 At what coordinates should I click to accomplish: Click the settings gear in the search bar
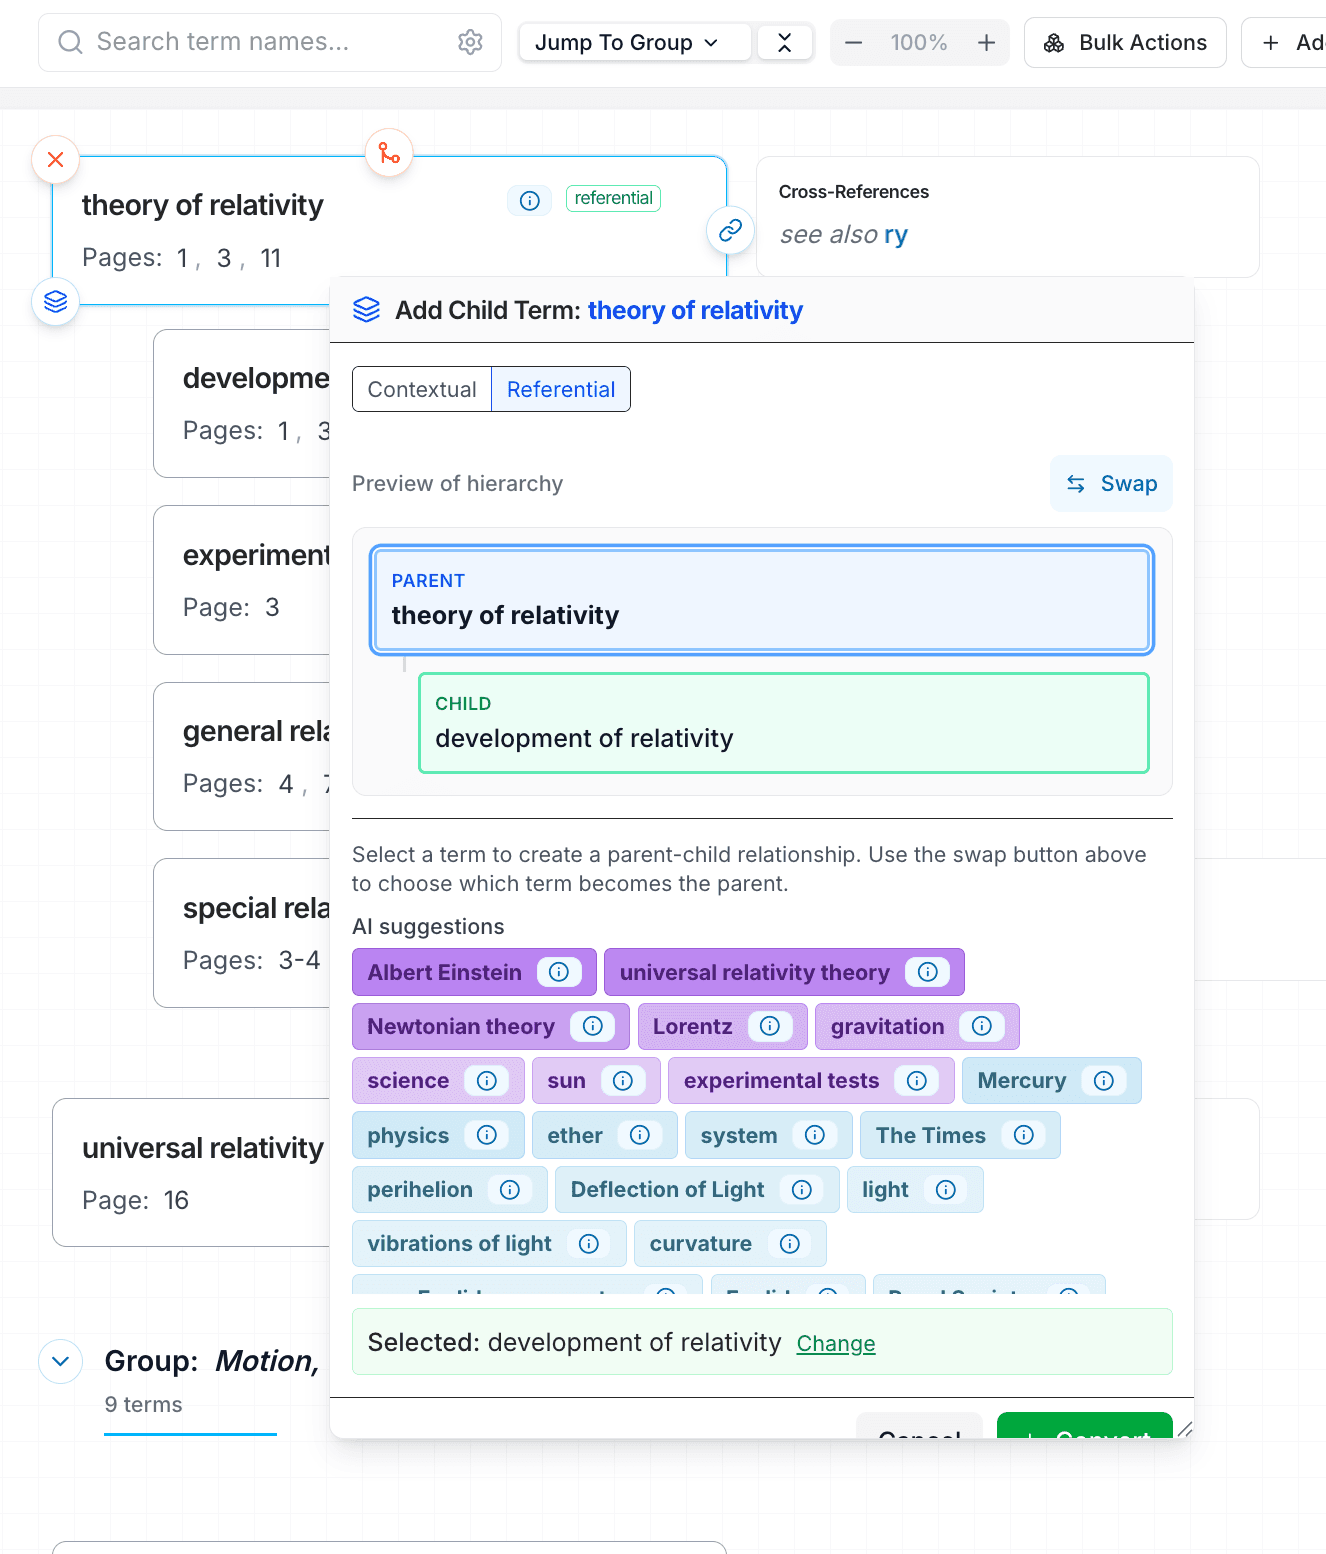(x=470, y=42)
